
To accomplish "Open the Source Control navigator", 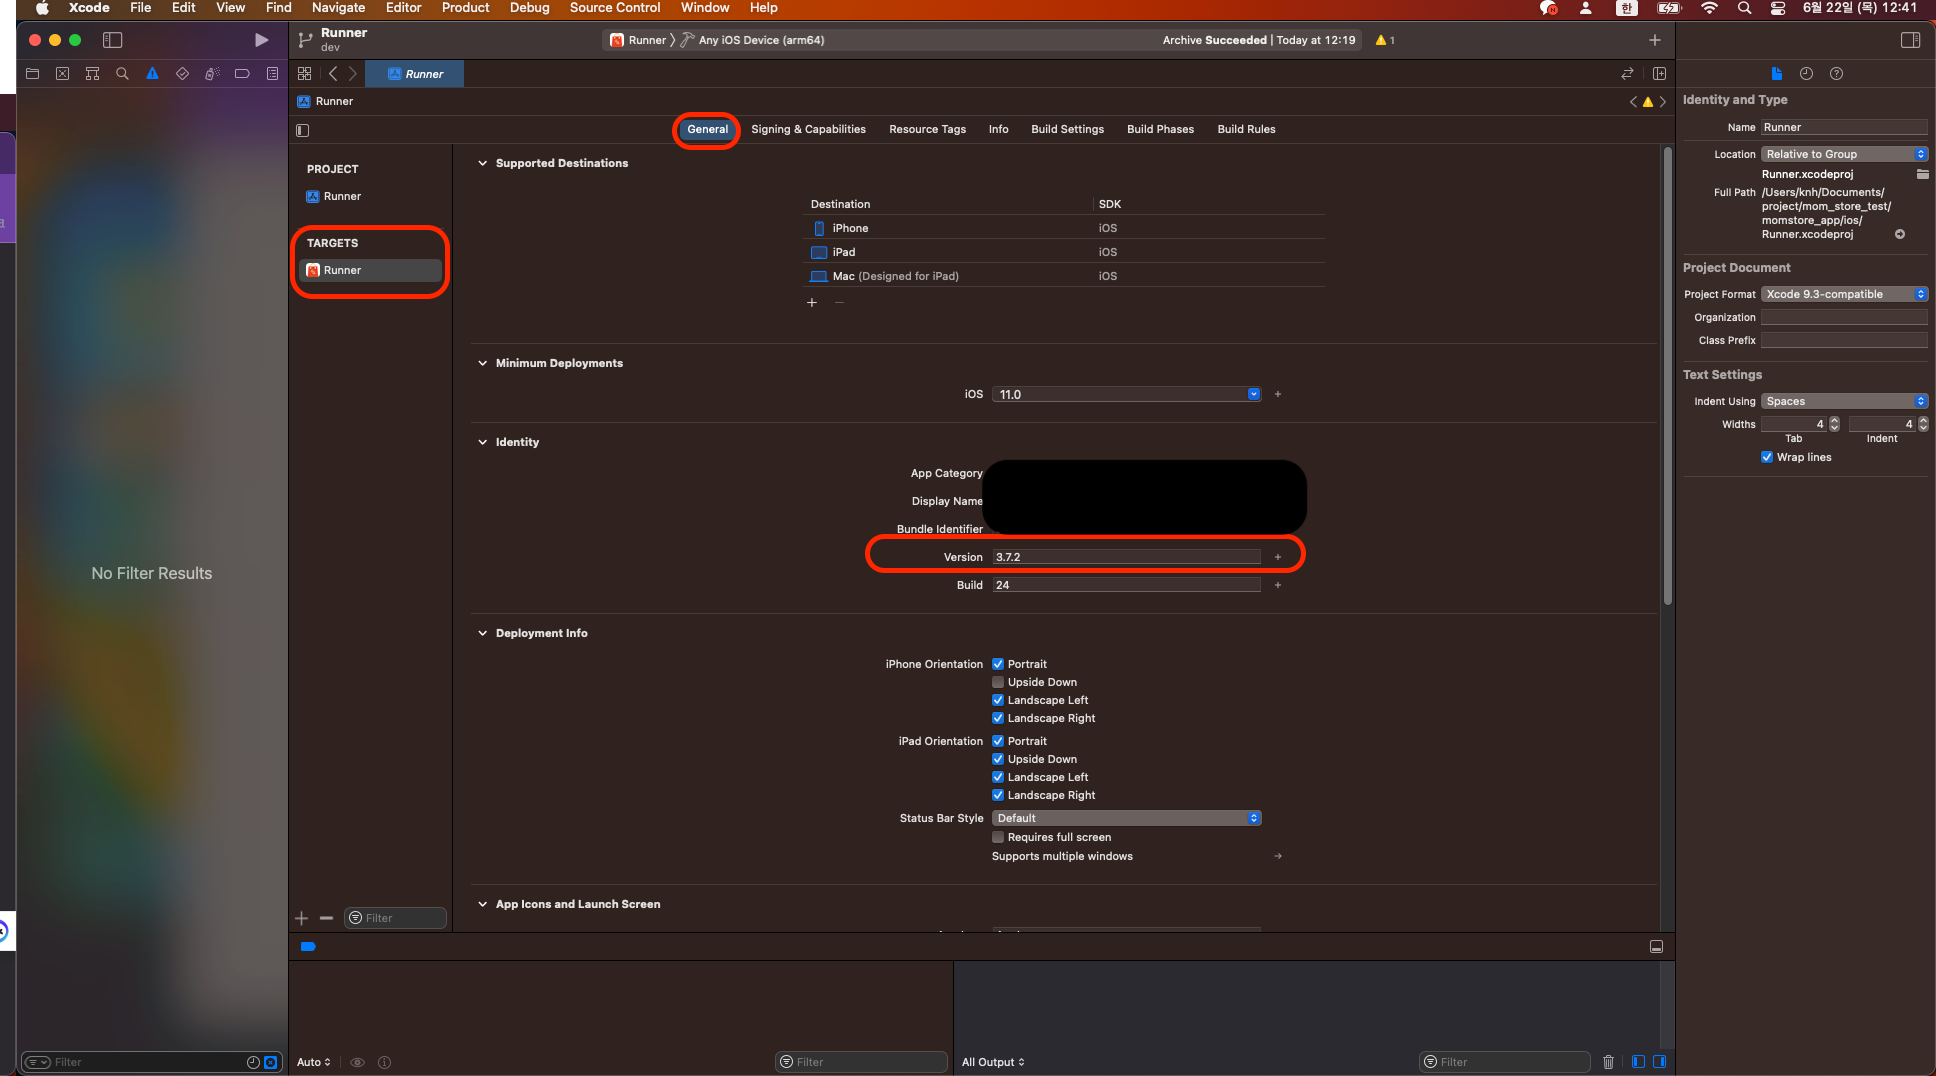I will pos(63,73).
